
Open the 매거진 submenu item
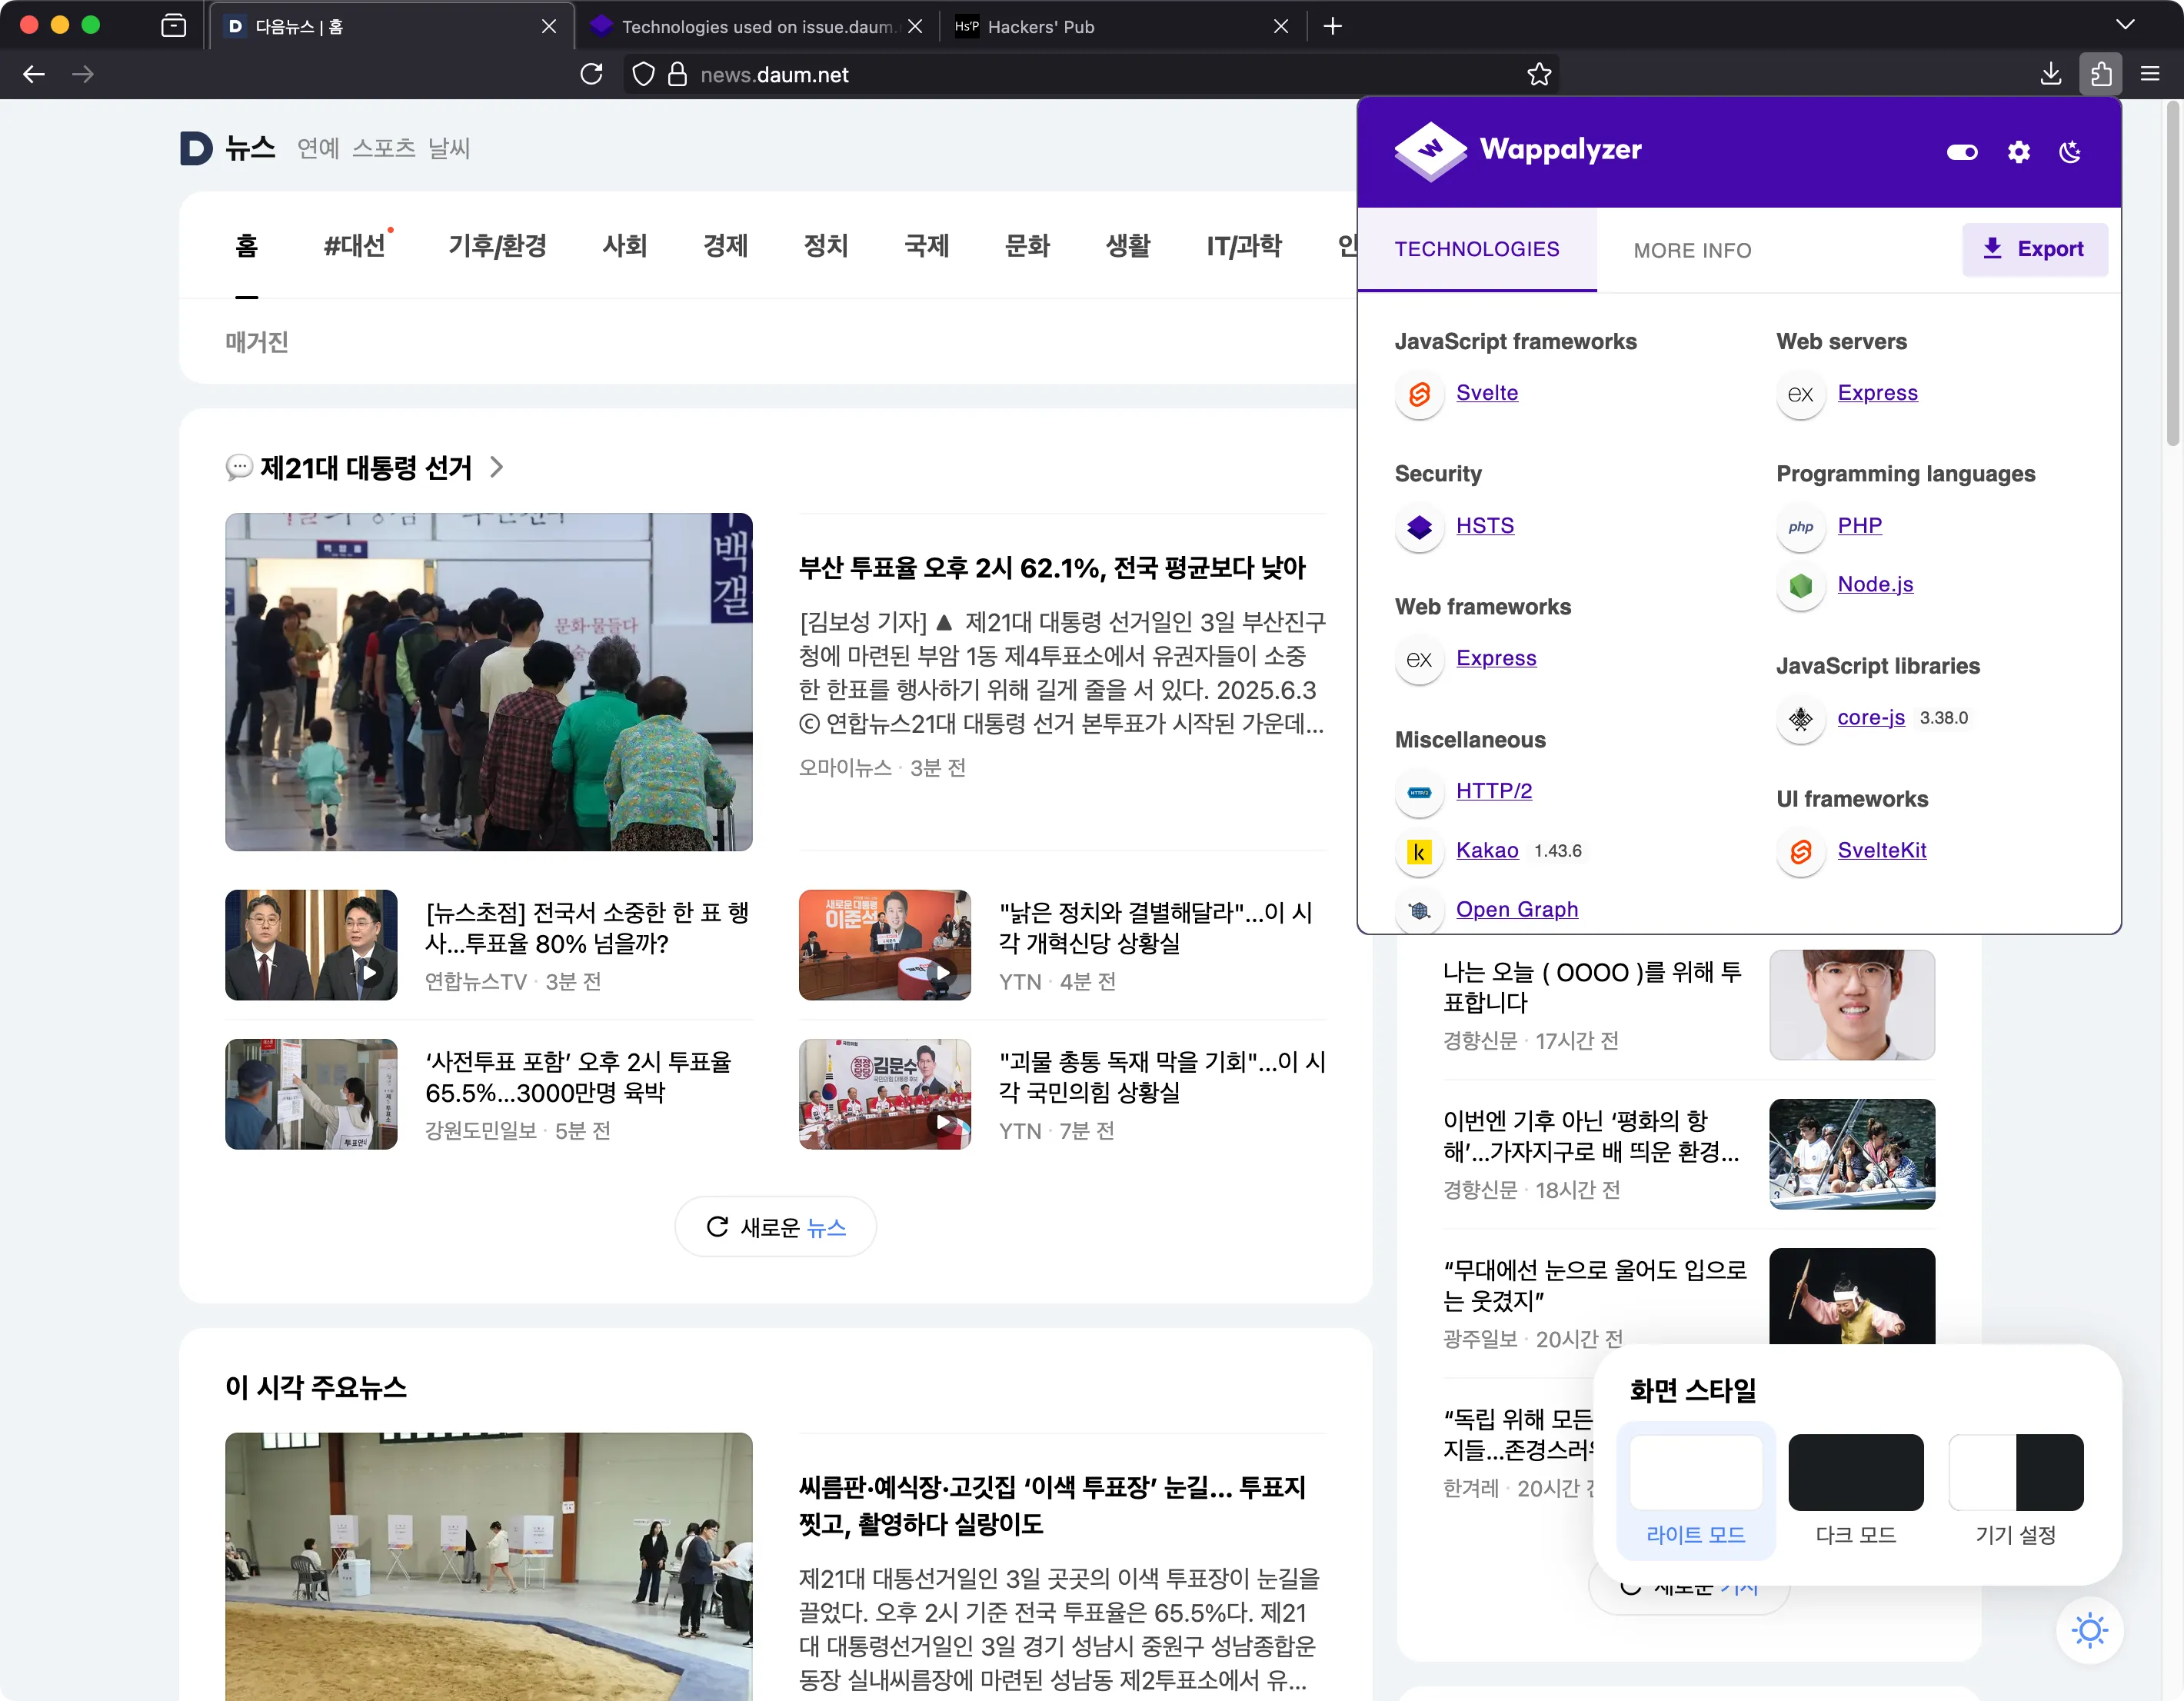click(256, 342)
